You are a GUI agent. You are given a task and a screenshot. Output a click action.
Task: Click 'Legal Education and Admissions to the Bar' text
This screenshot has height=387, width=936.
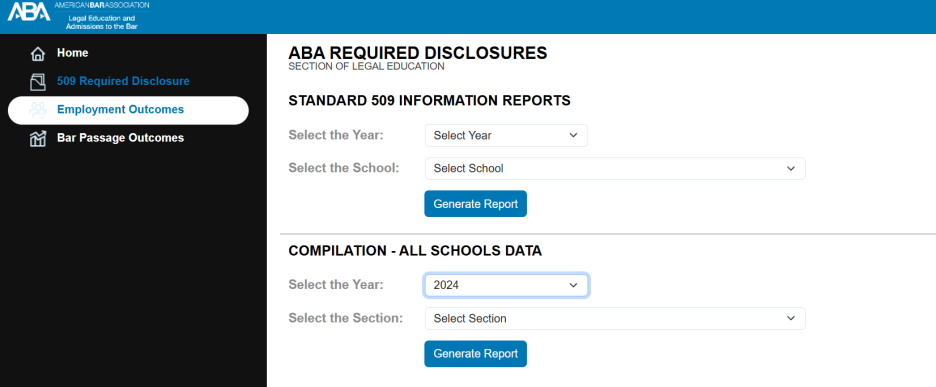(x=101, y=23)
